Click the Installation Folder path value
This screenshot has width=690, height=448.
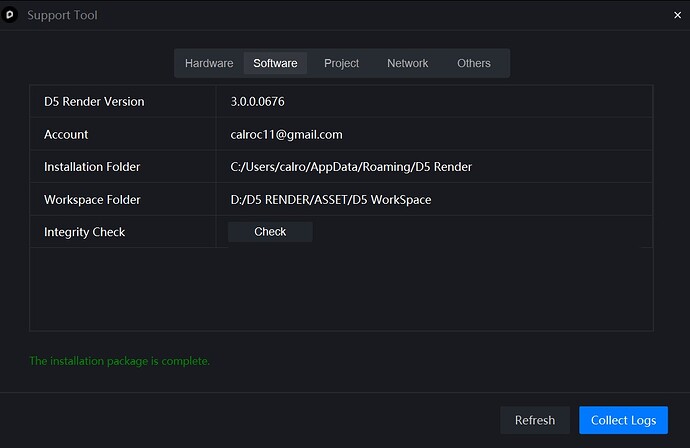point(351,167)
